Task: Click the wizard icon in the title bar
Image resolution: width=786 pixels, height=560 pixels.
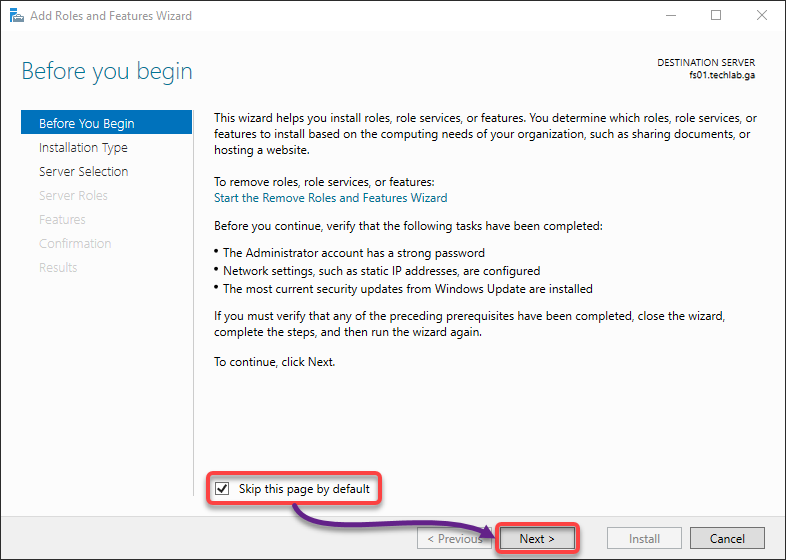Action: coord(17,16)
